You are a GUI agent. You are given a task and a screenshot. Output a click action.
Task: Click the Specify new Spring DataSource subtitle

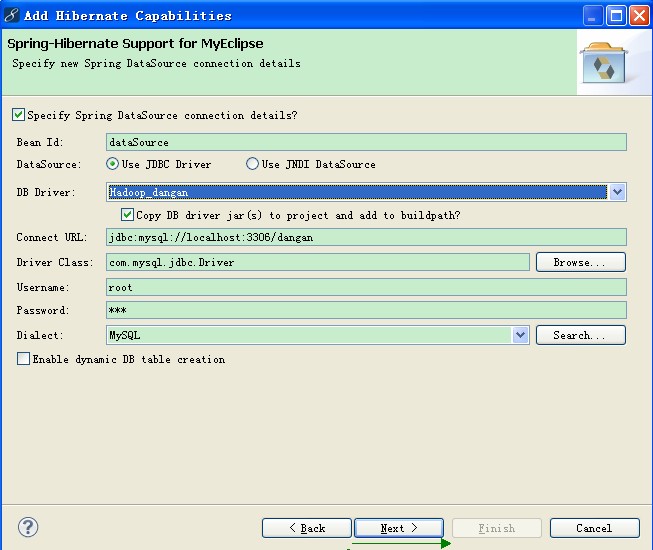tap(156, 63)
